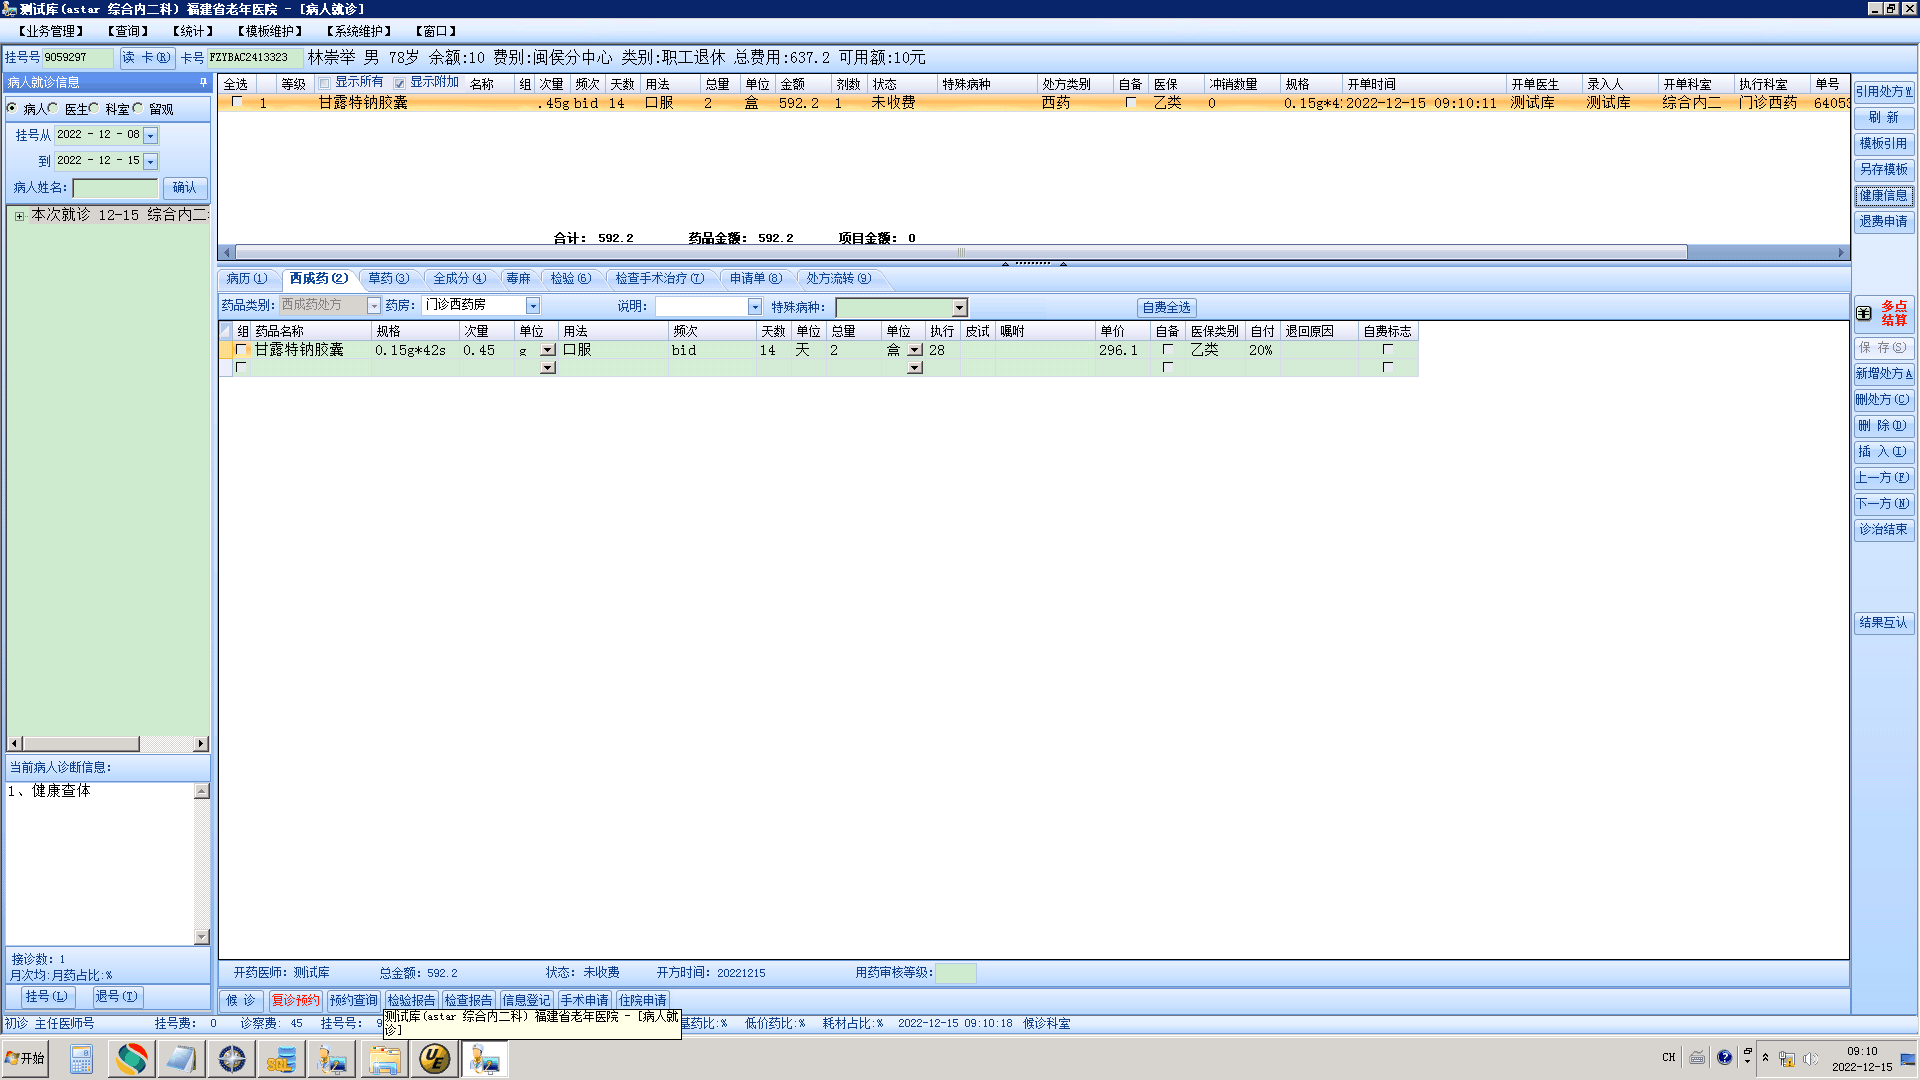Open the notepad taskbar icon
This screenshot has height=1080, width=1920.
[181, 1059]
